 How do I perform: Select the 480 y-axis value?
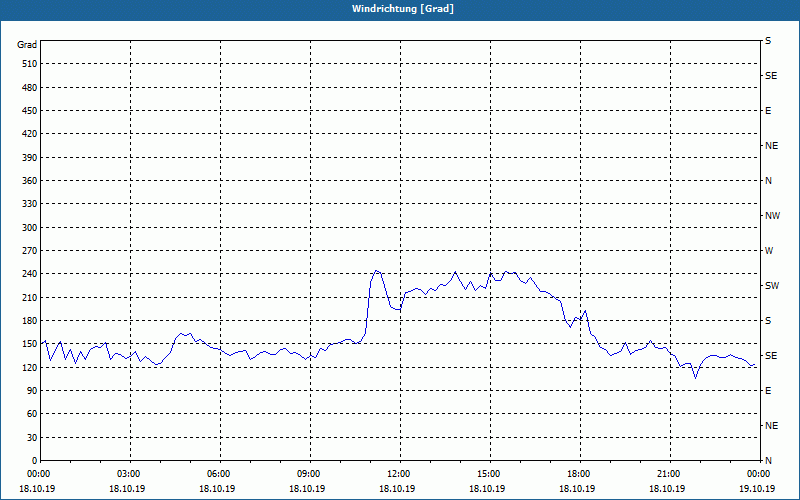[x=30, y=88]
